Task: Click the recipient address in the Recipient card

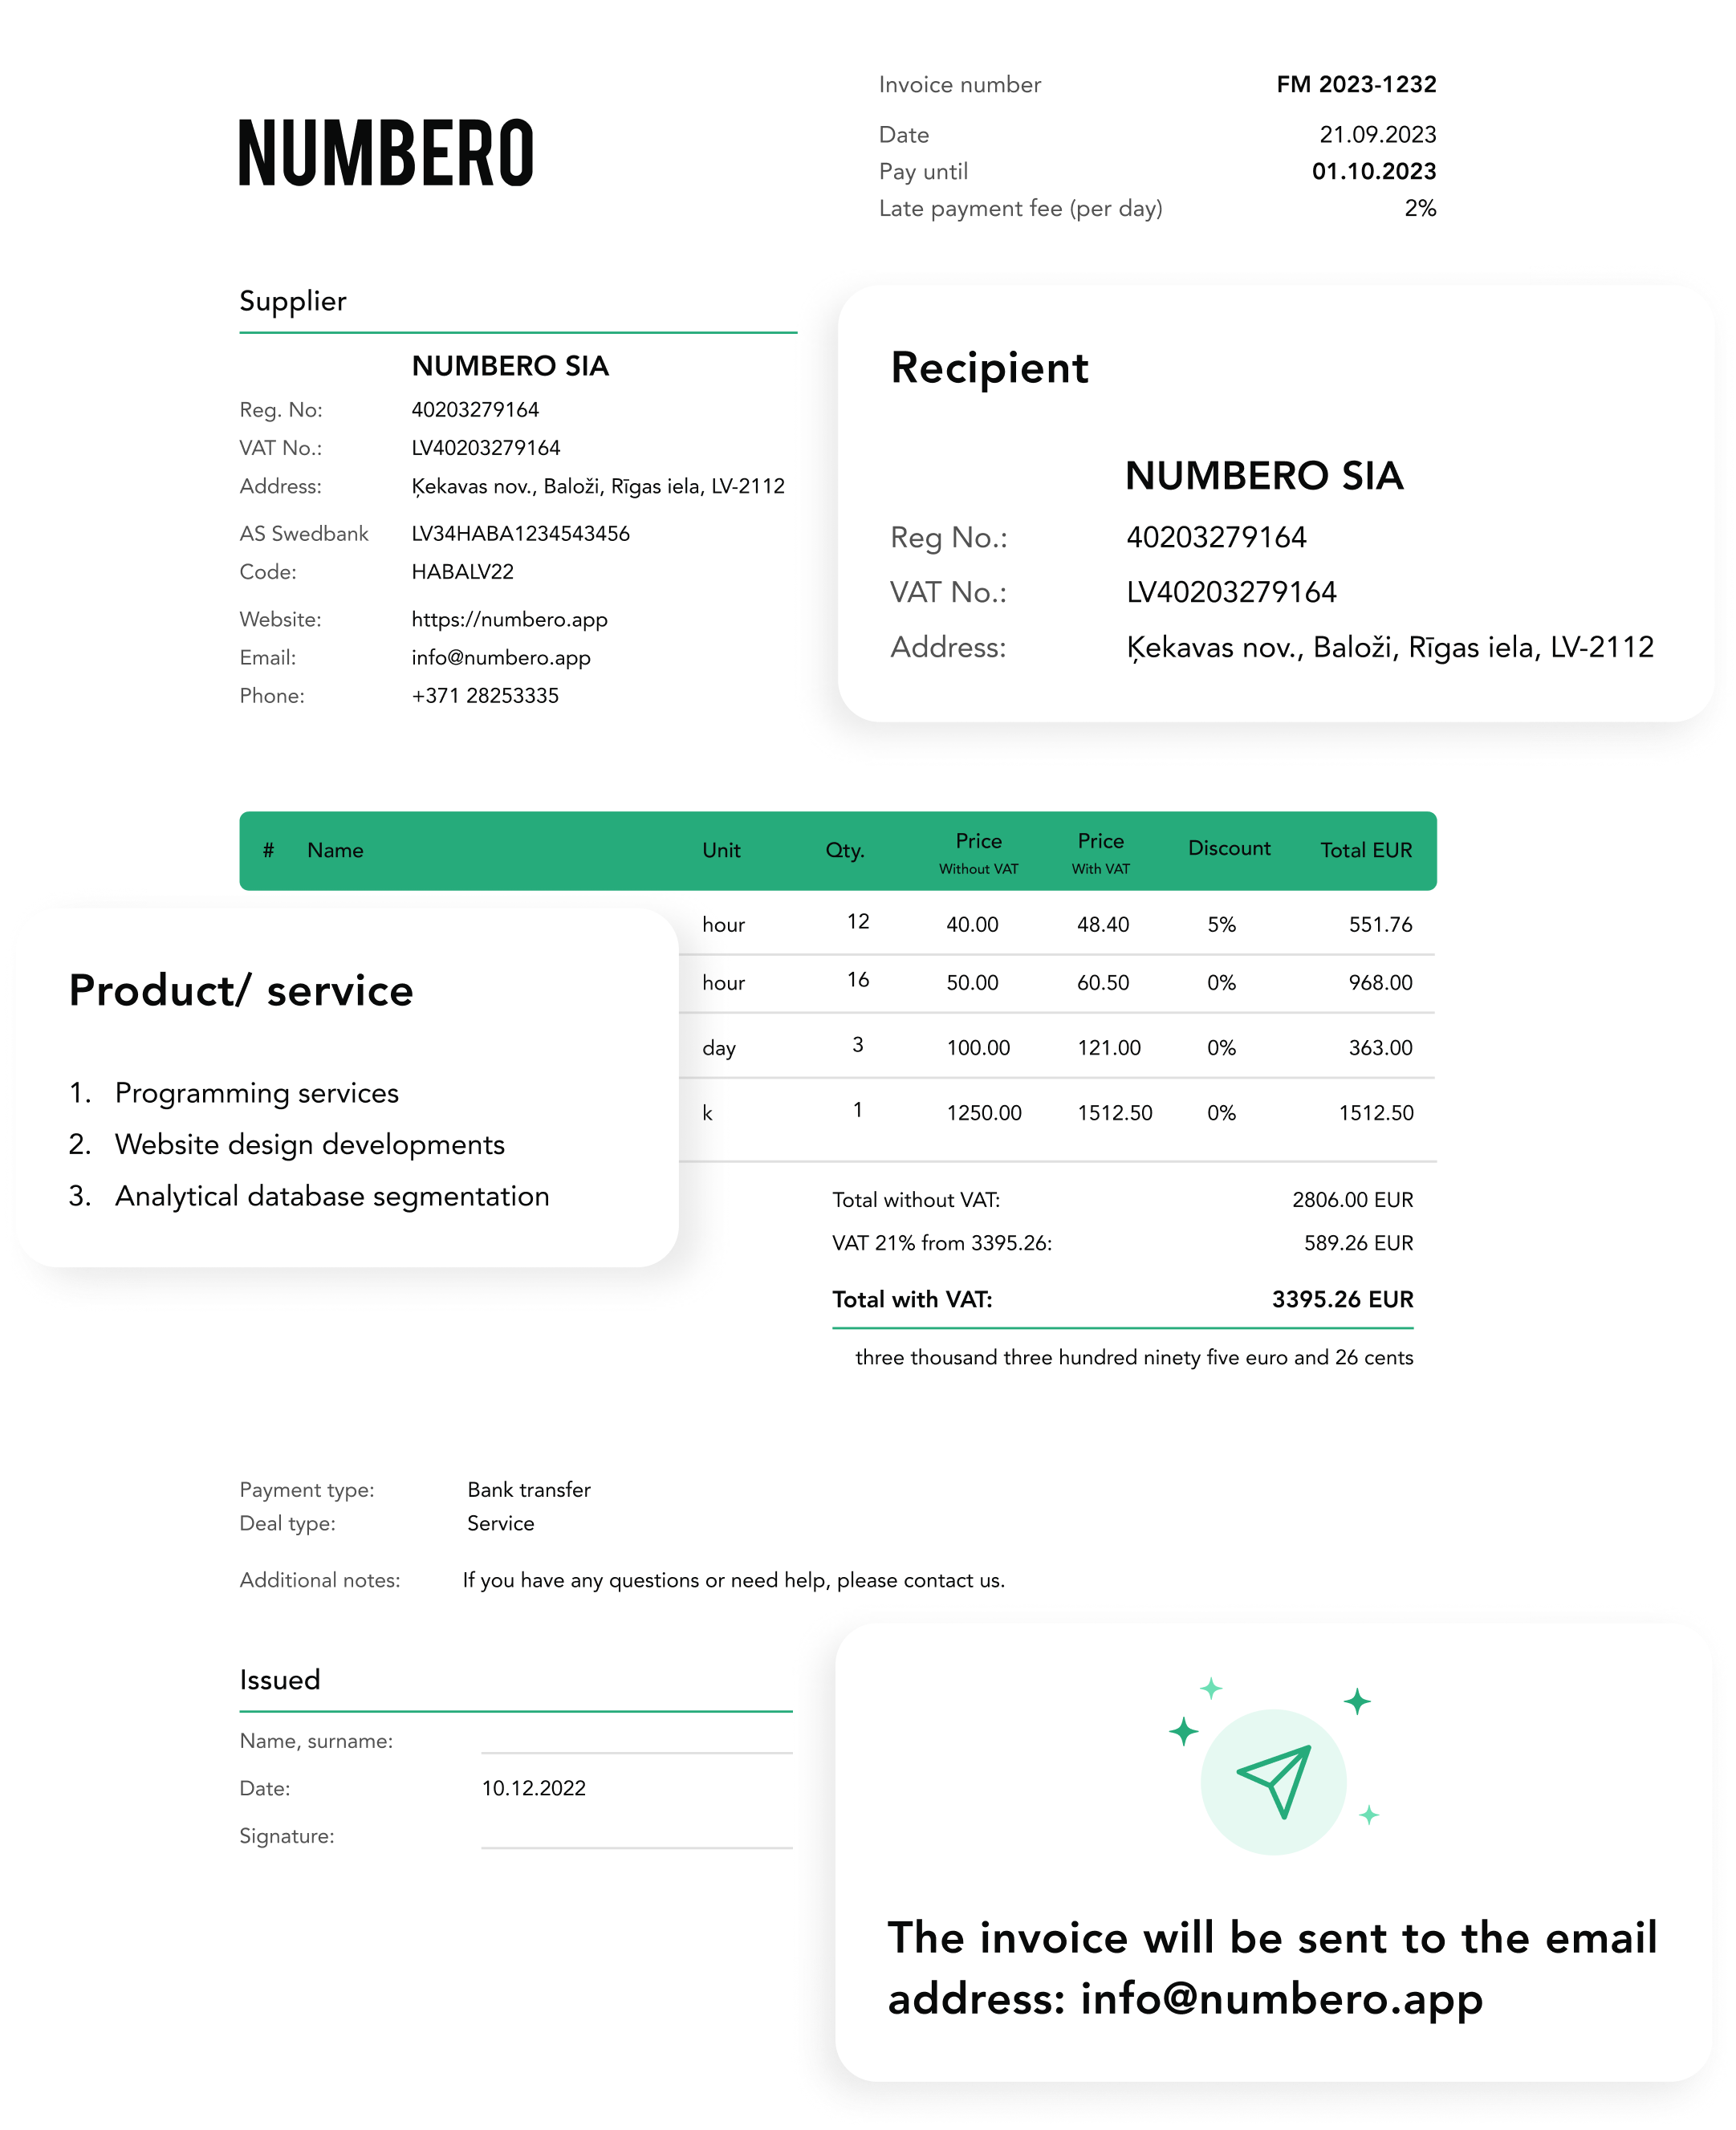Action: click(x=1390, y=648)
